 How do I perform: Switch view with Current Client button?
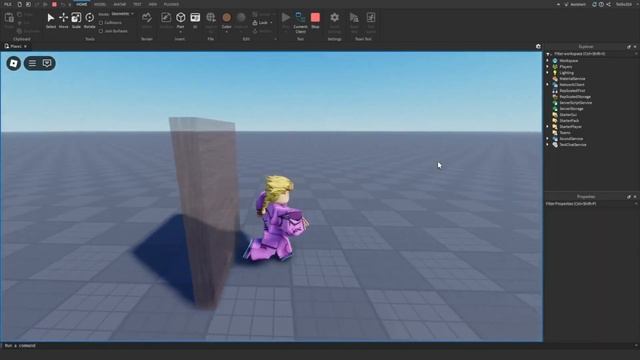[300, 22]
